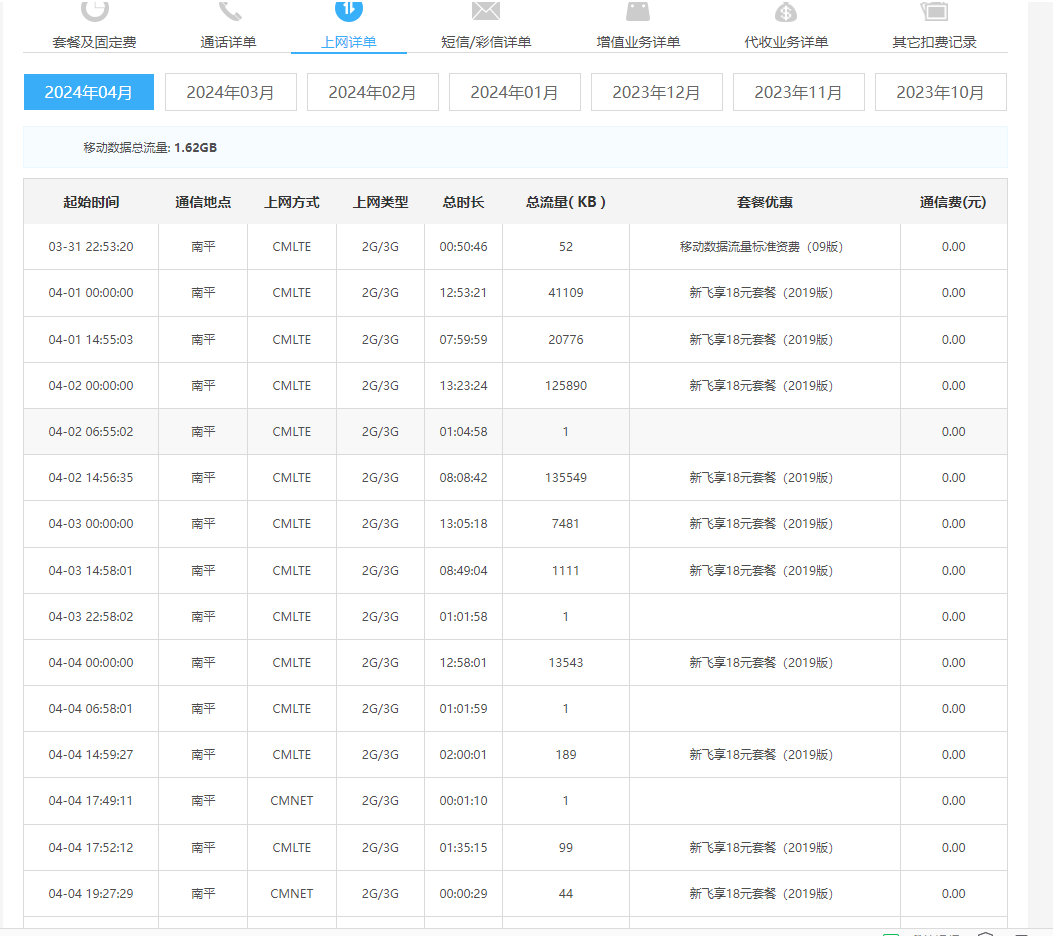Switch to the 通话详单 tab

tap(228, 42)
